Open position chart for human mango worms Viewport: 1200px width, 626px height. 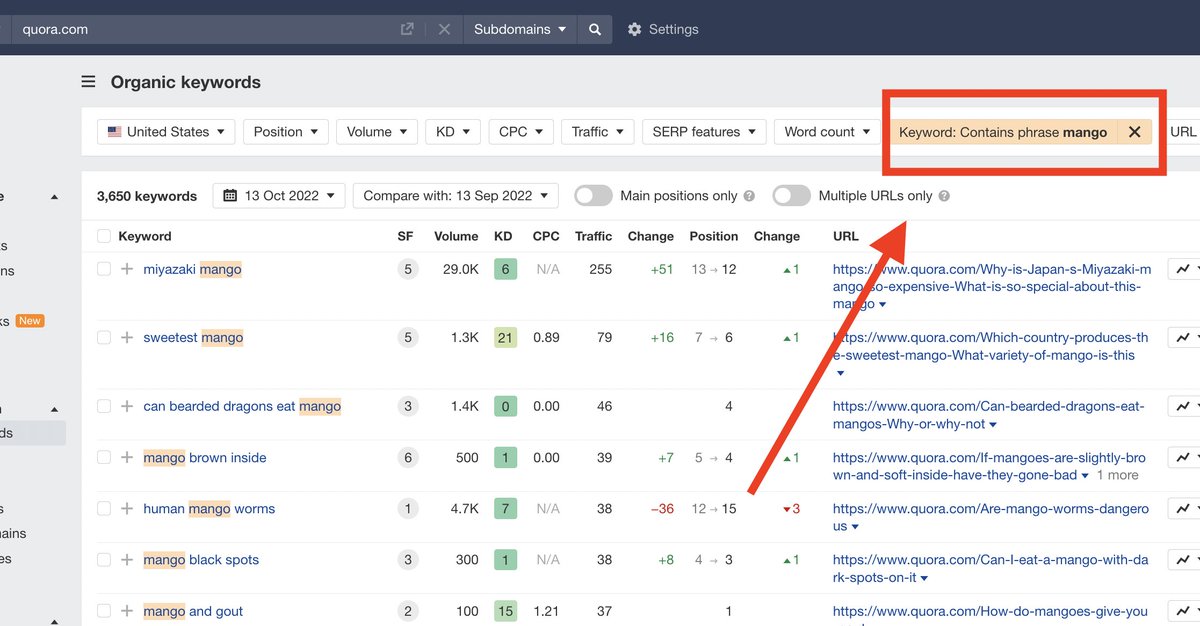[x=1185, y=508]
